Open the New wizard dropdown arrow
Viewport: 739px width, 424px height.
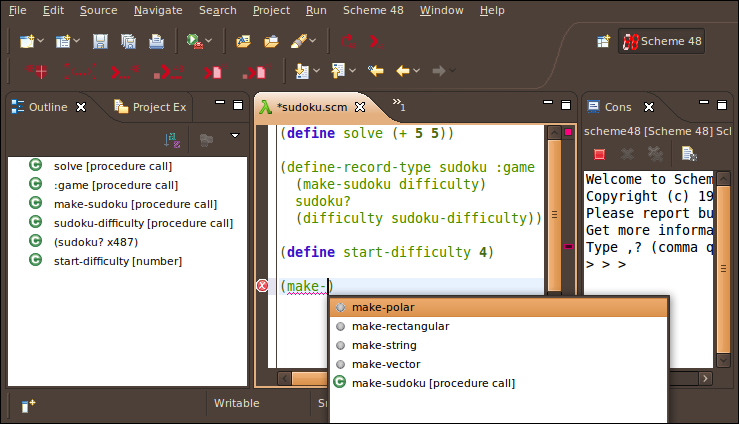[41, 41]
